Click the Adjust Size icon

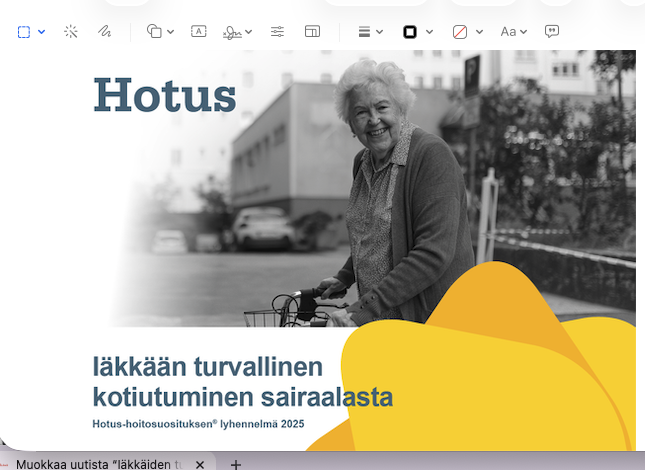click(312, 31)
